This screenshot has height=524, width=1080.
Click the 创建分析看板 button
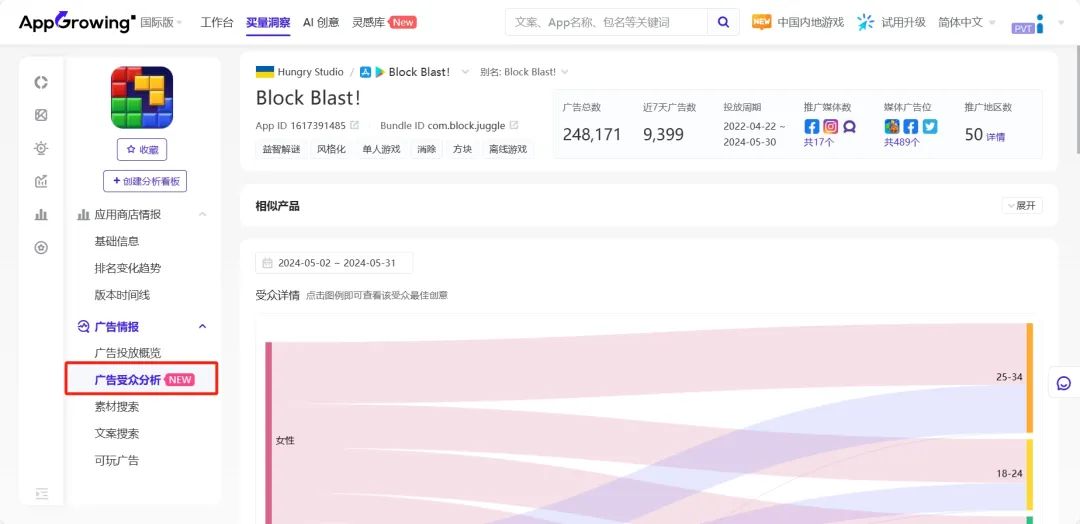coord(145,181)
